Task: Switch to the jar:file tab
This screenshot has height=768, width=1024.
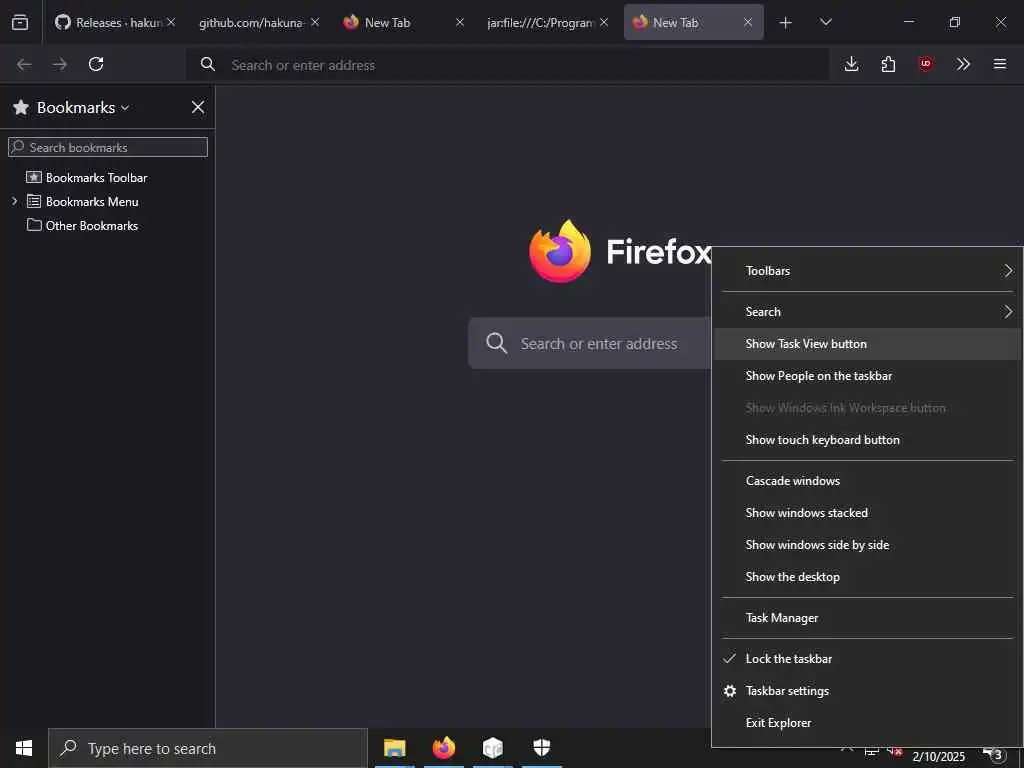Action: [x=539, y=23]
